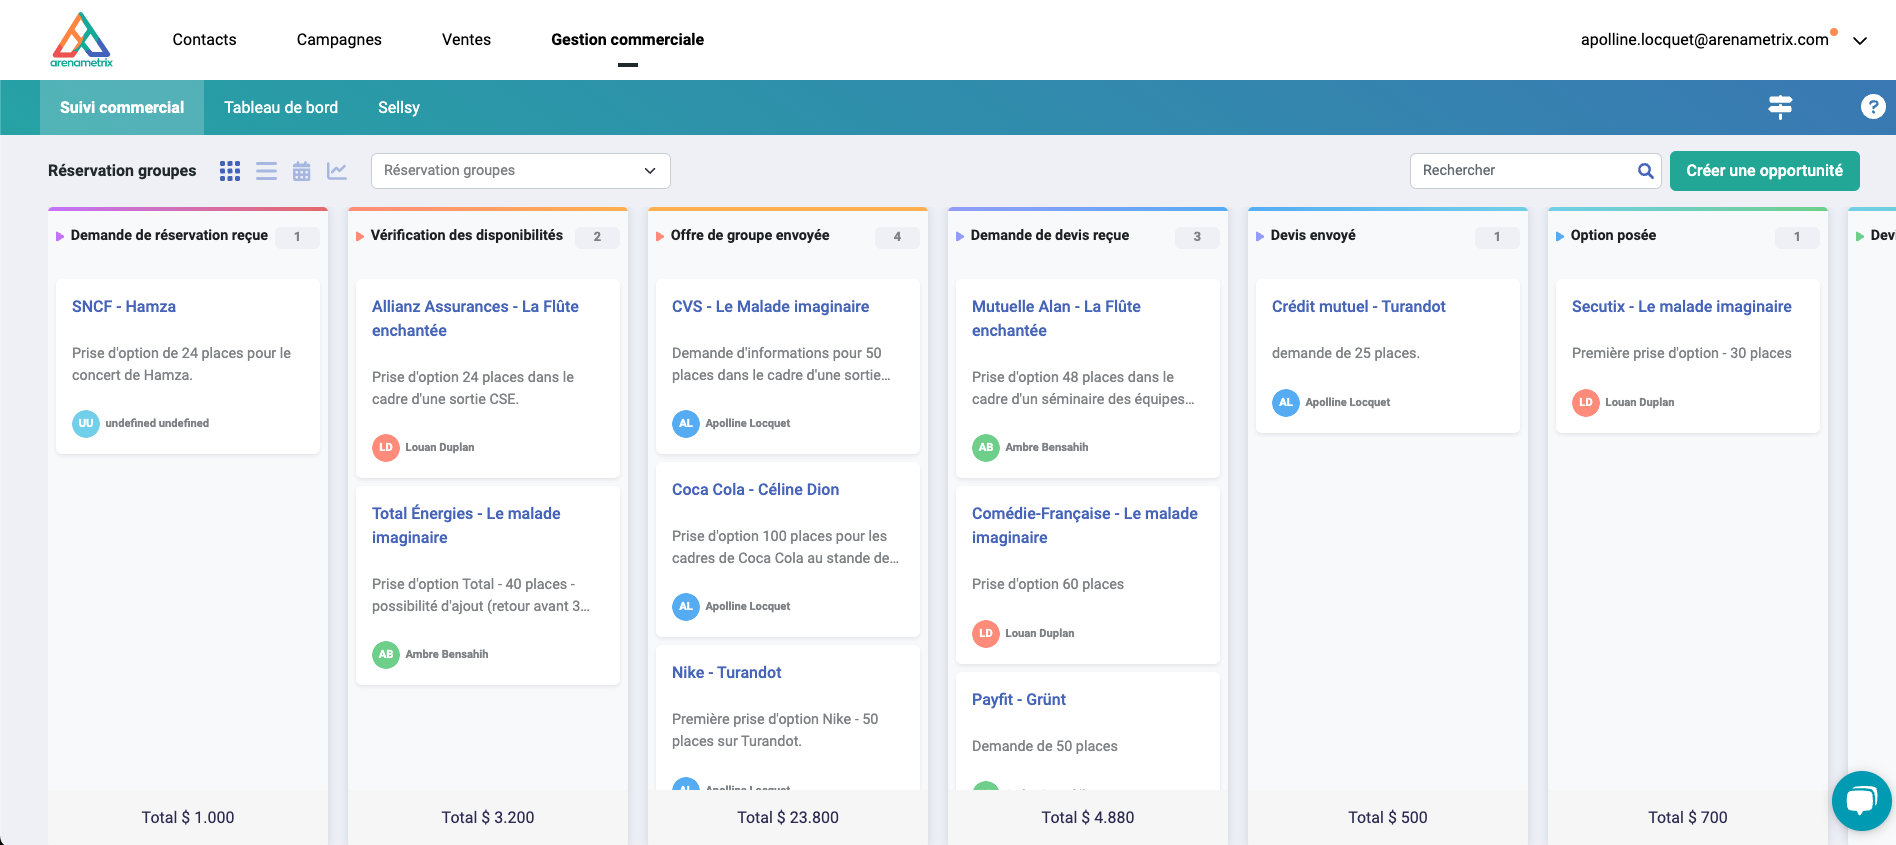1896x845 pixels.
Task: Click the UU avatar on SNCF card
Action: click(86, 423)
